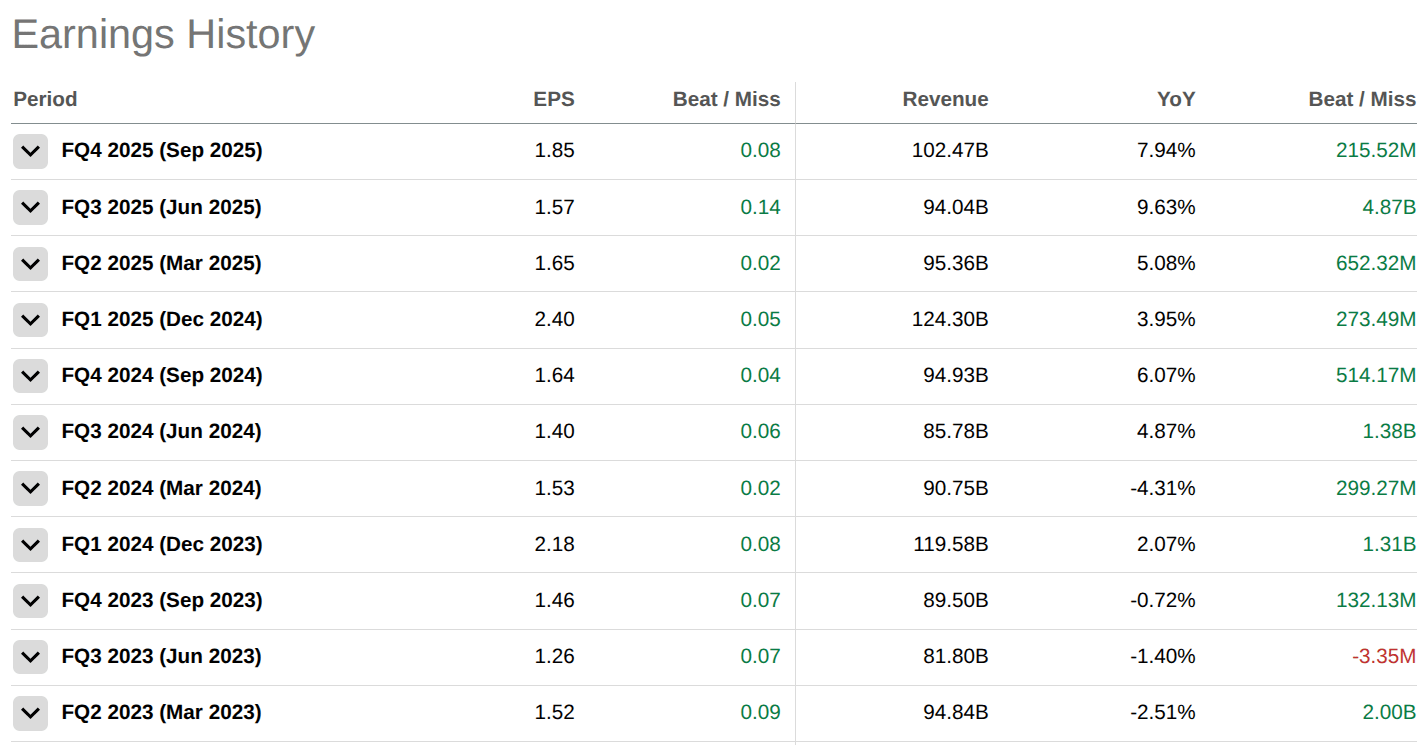Expand the FQ1 2024 (Dec 2023) row details
The height and width of the screenshot is (745, 1426).
30,544
